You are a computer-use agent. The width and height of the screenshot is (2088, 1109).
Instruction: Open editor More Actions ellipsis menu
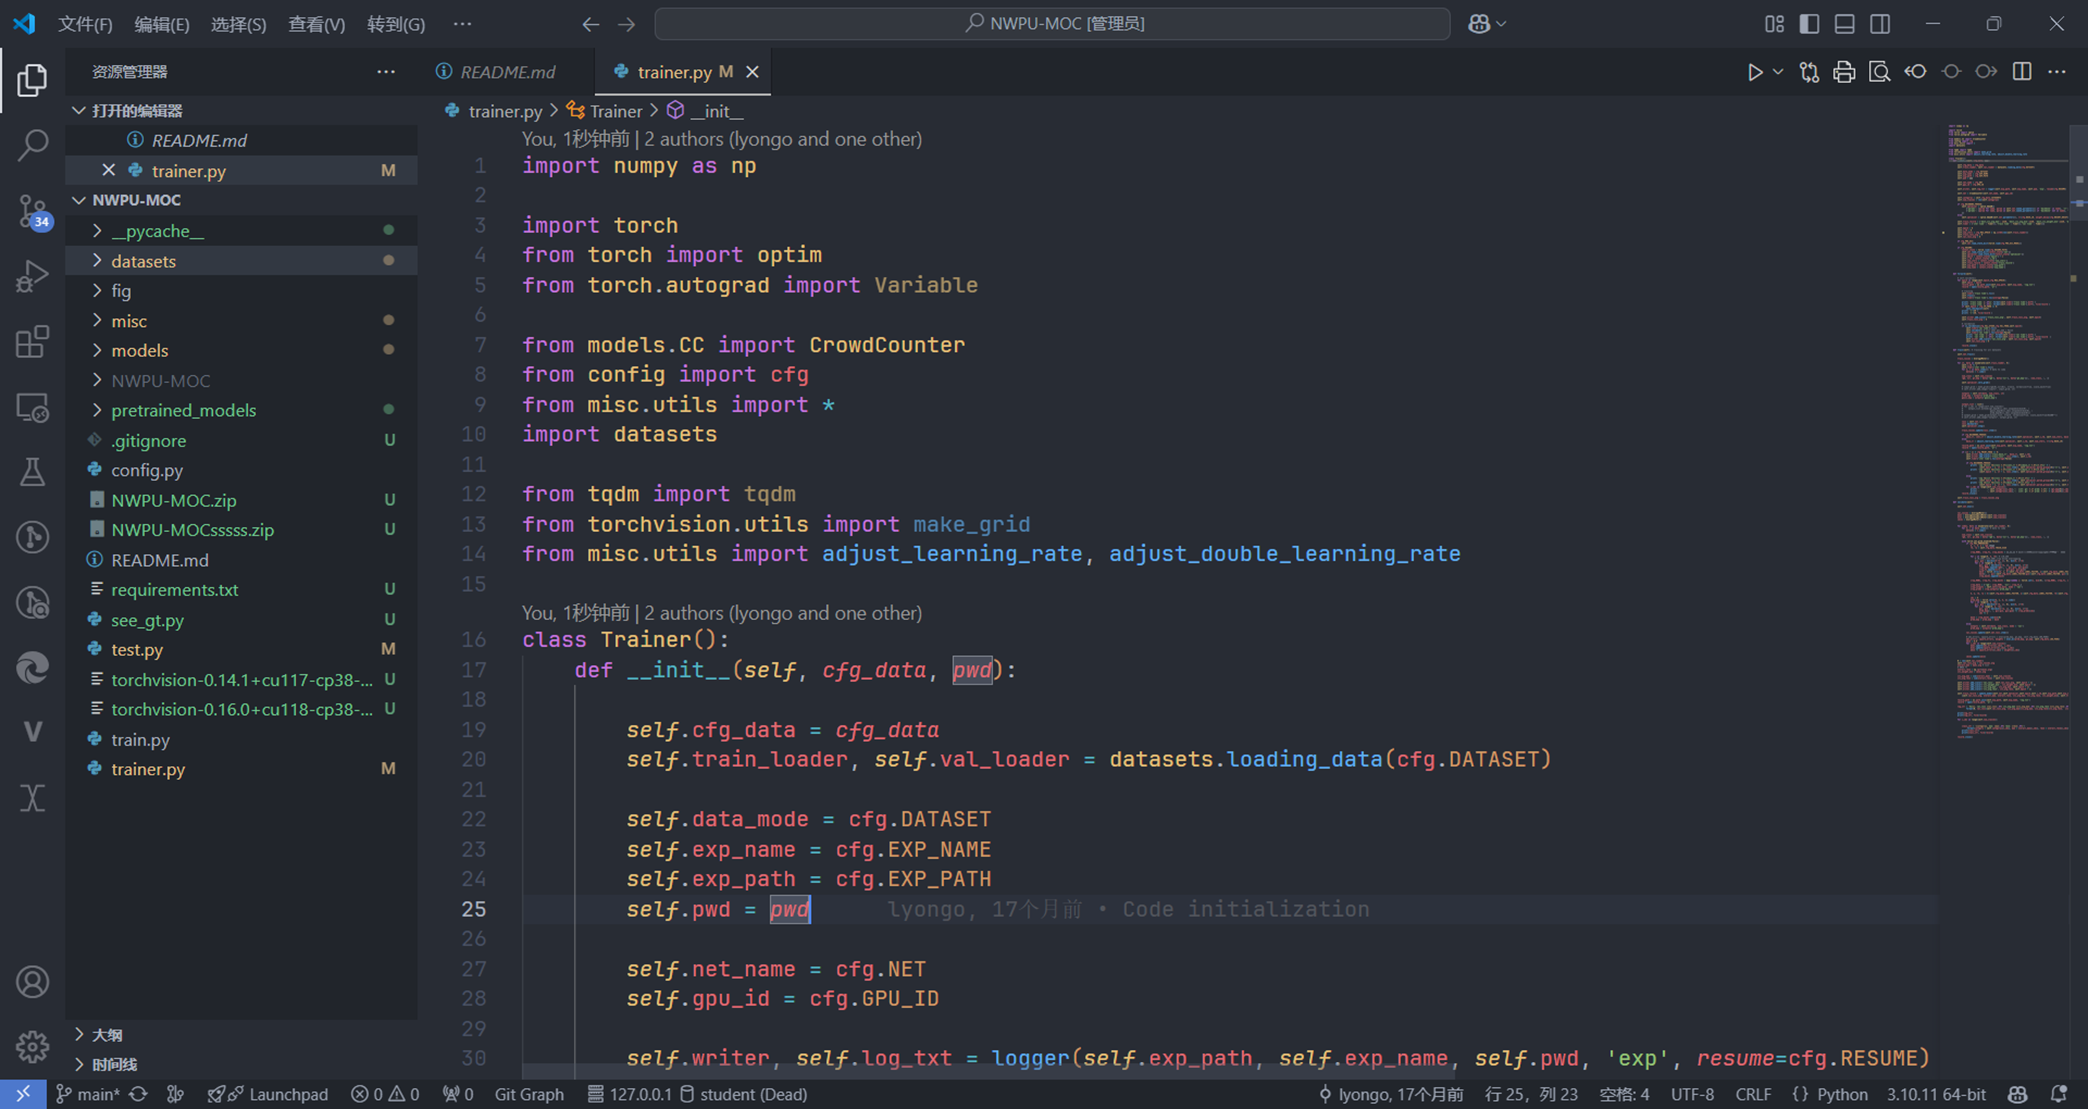click(2057, 72)
